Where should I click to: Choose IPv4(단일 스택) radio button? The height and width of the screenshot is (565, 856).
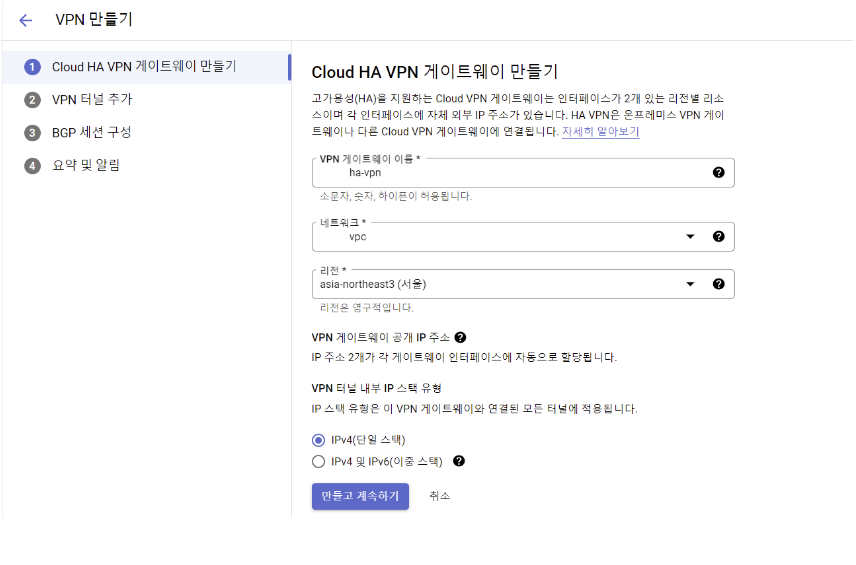point(318,440)
